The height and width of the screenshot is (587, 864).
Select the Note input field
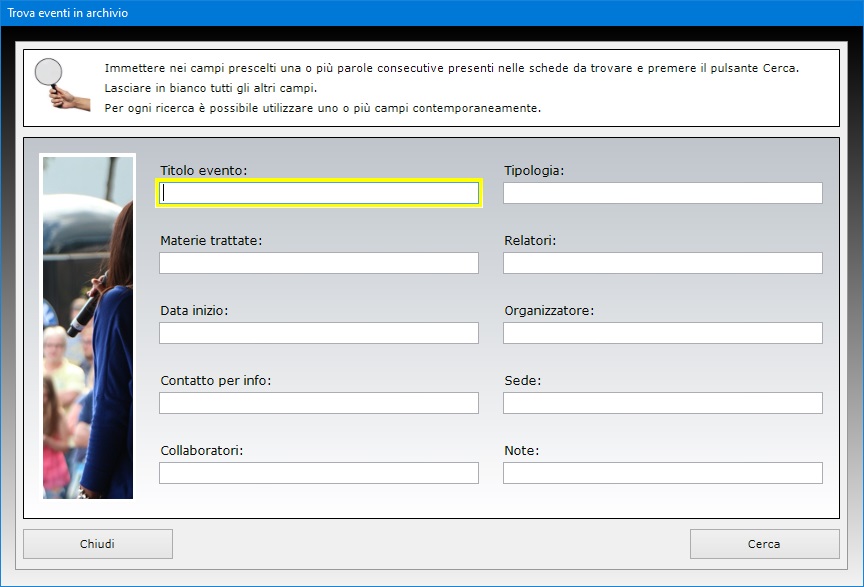click(x=662, y=473)
